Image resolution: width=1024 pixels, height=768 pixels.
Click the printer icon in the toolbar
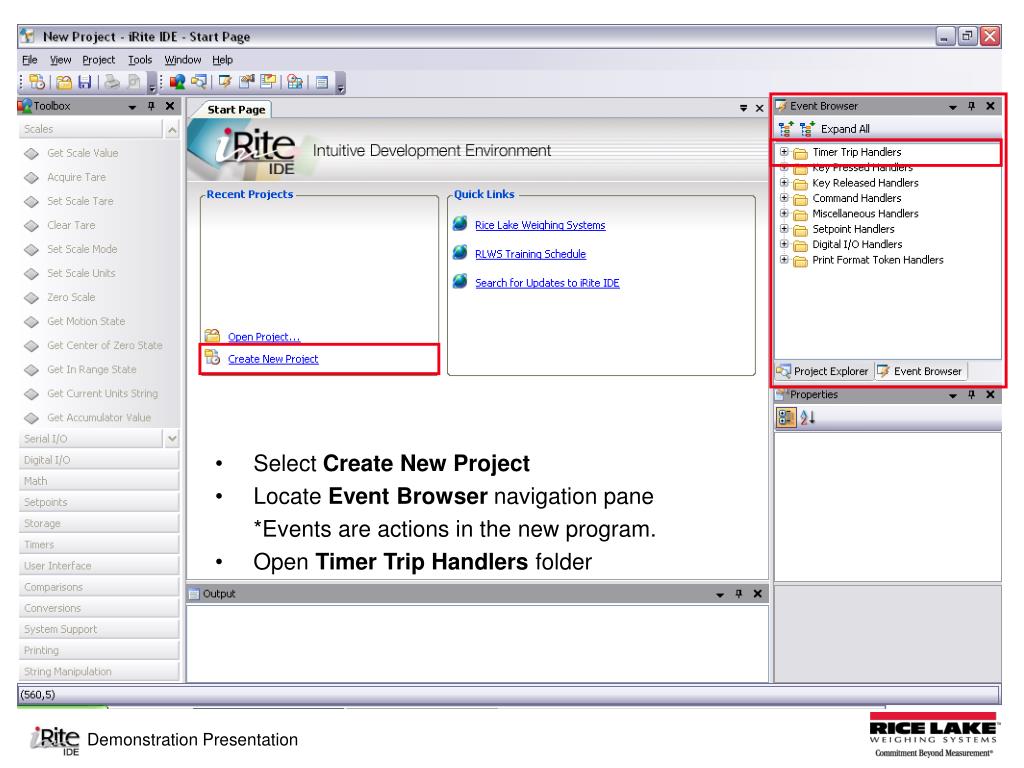[x=112, y=82]
